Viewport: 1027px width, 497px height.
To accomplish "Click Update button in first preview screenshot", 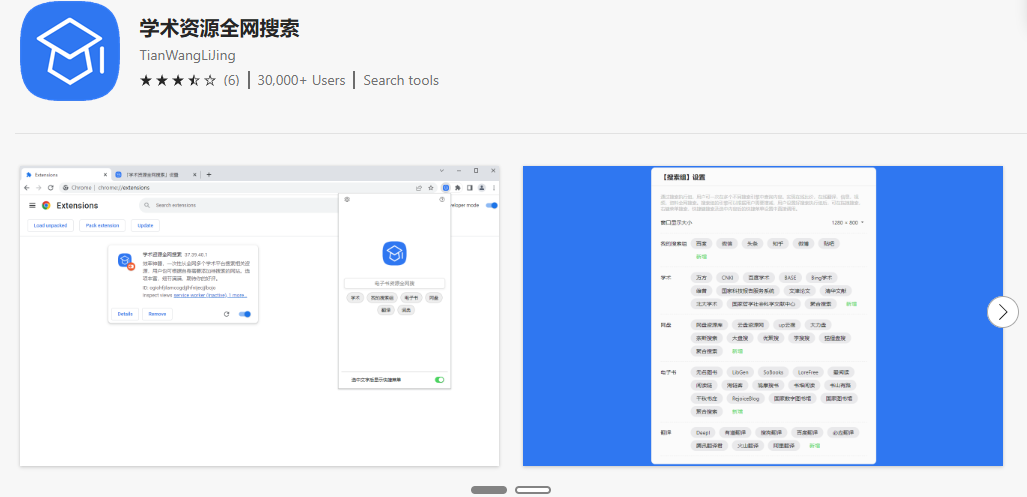I will [145, 225].
